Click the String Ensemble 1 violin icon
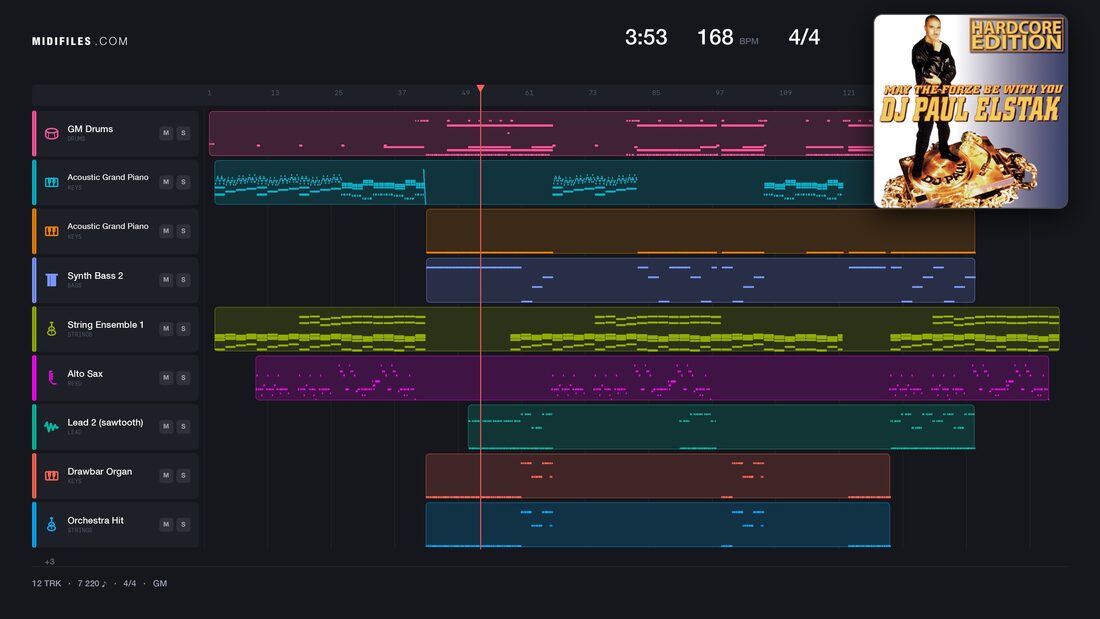Screen dimensions: 1100x619 click(51, 329)
